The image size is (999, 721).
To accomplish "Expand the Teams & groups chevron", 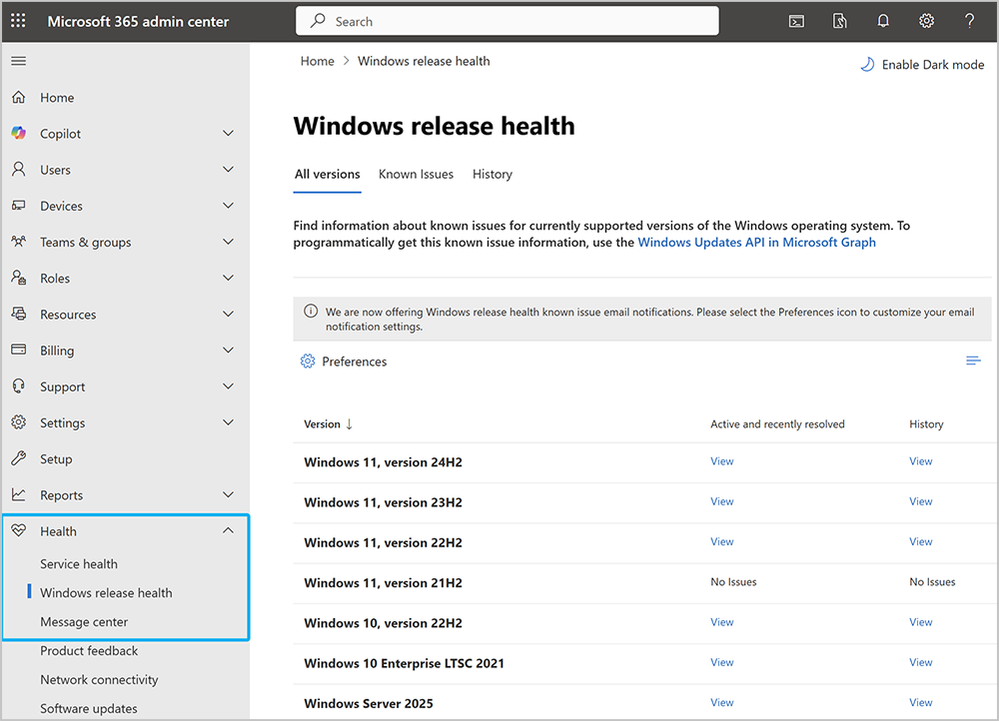I will 228,242.
